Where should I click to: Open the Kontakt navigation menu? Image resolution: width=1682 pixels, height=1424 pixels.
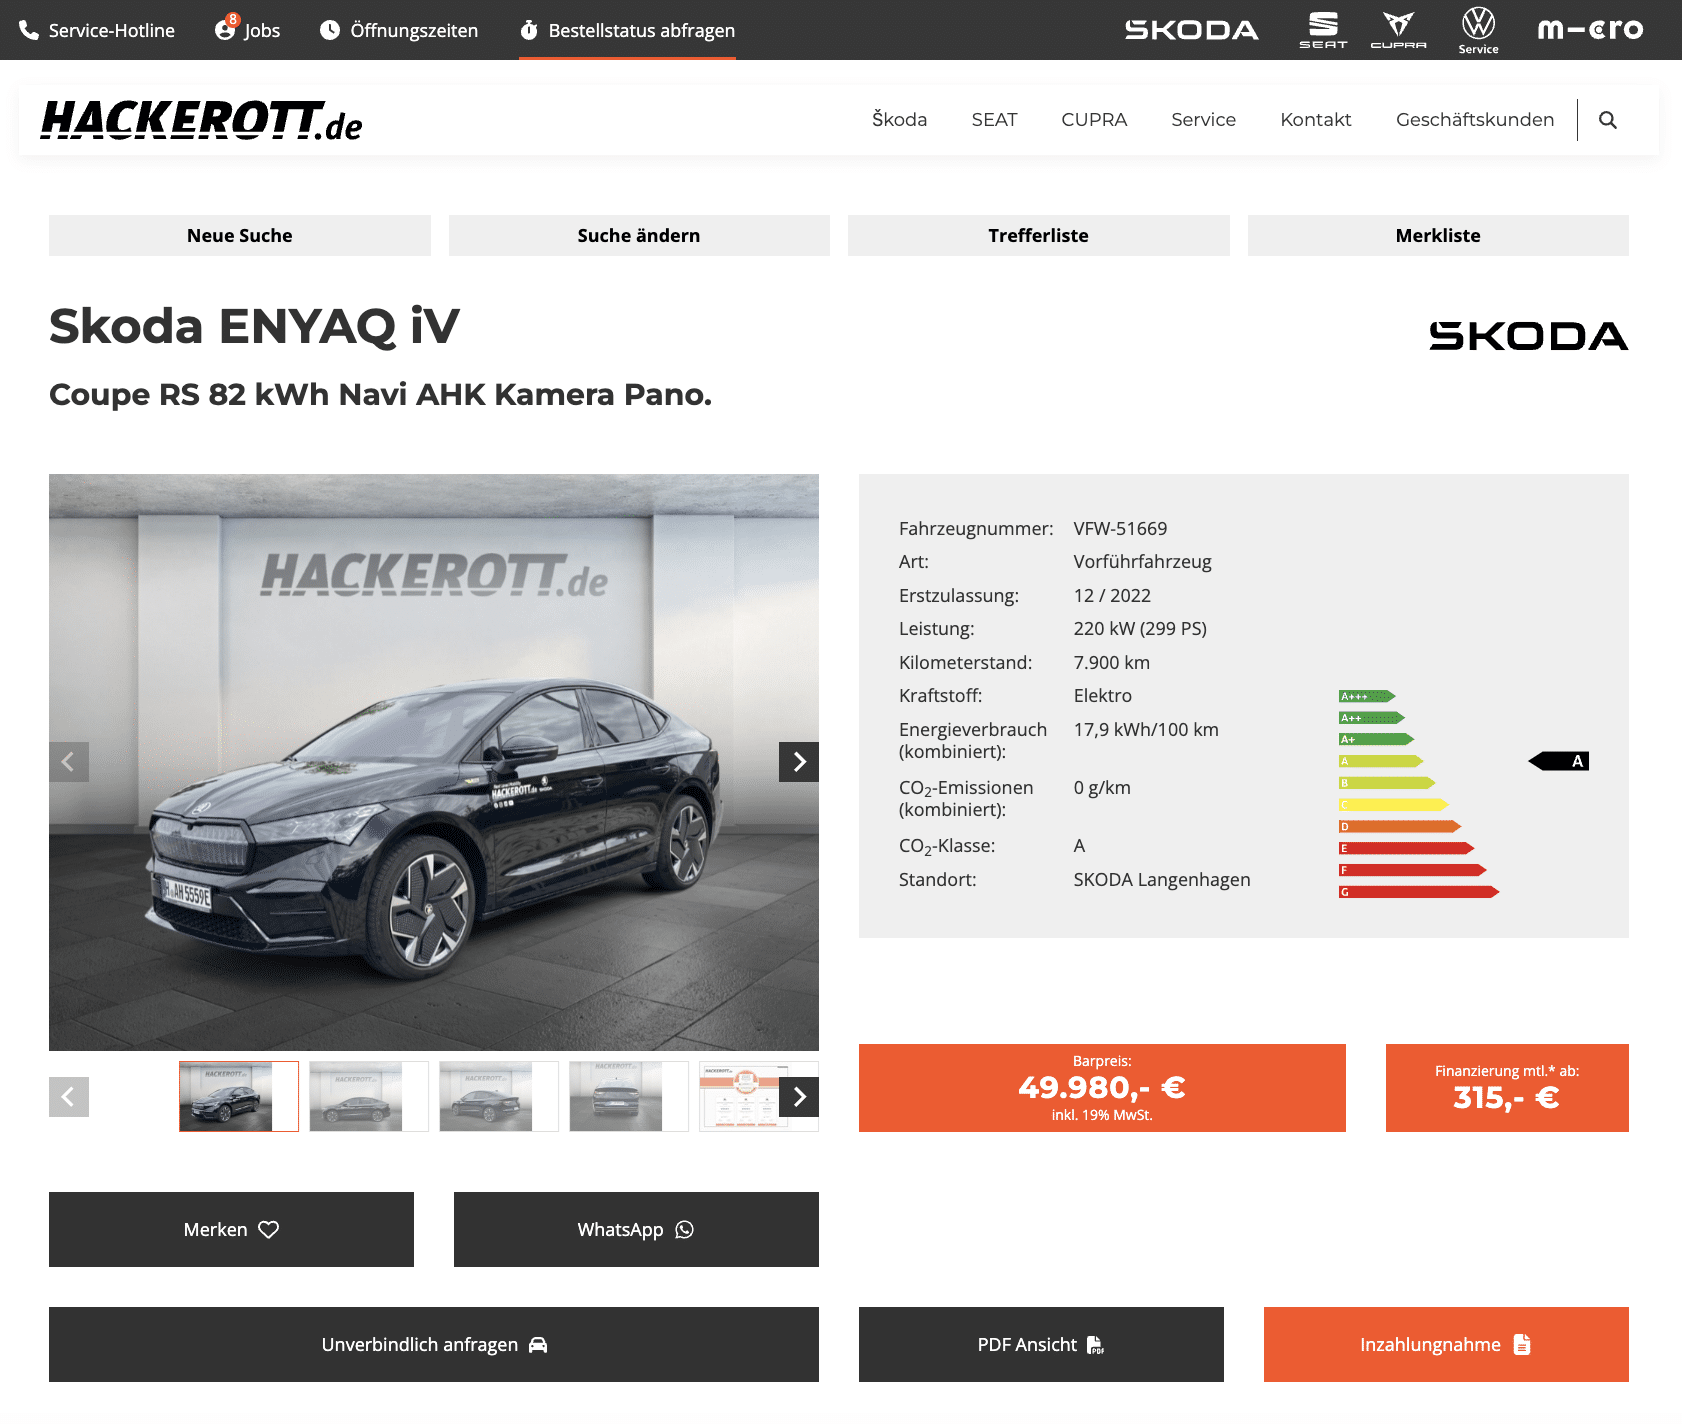pyautogui.click(x=1315, y=120)
